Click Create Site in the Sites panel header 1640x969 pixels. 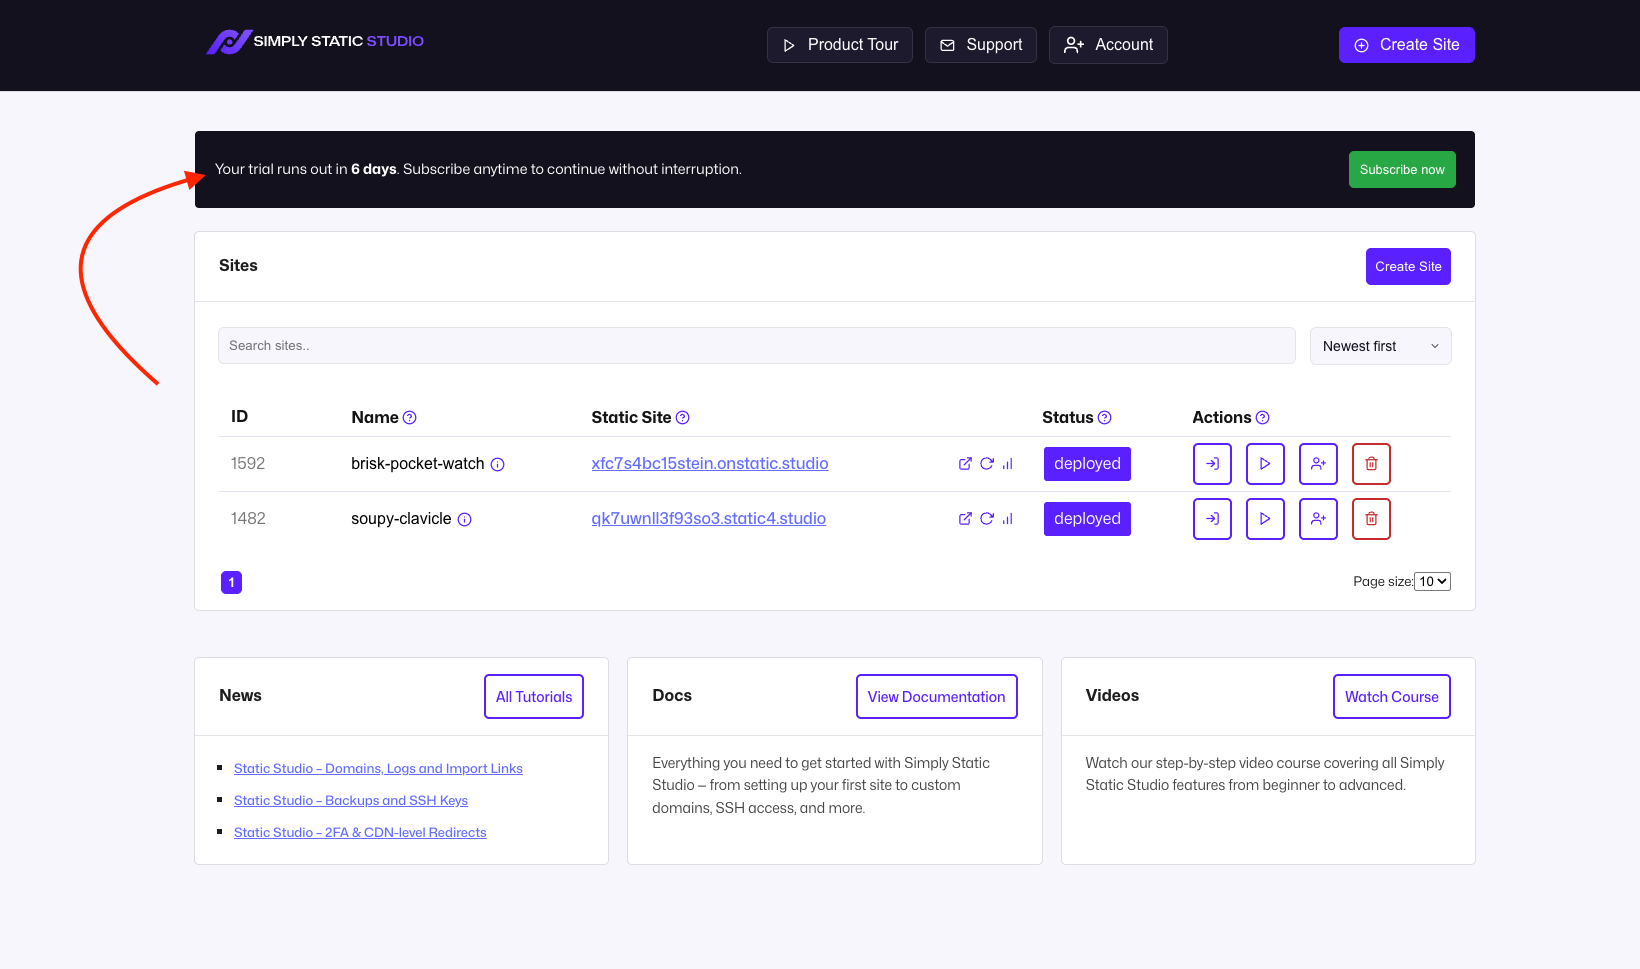coord(1408,267)
